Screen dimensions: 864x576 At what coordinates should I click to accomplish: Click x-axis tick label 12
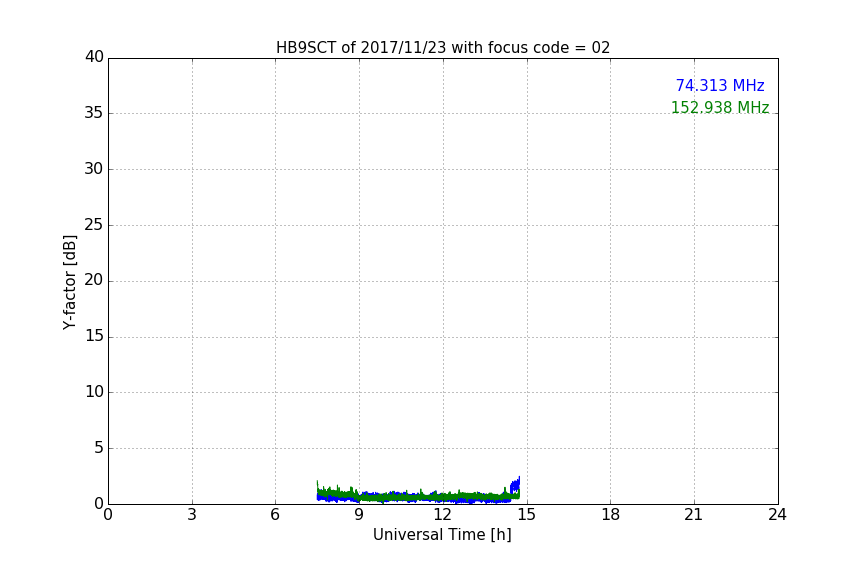(x=443, y=515)
